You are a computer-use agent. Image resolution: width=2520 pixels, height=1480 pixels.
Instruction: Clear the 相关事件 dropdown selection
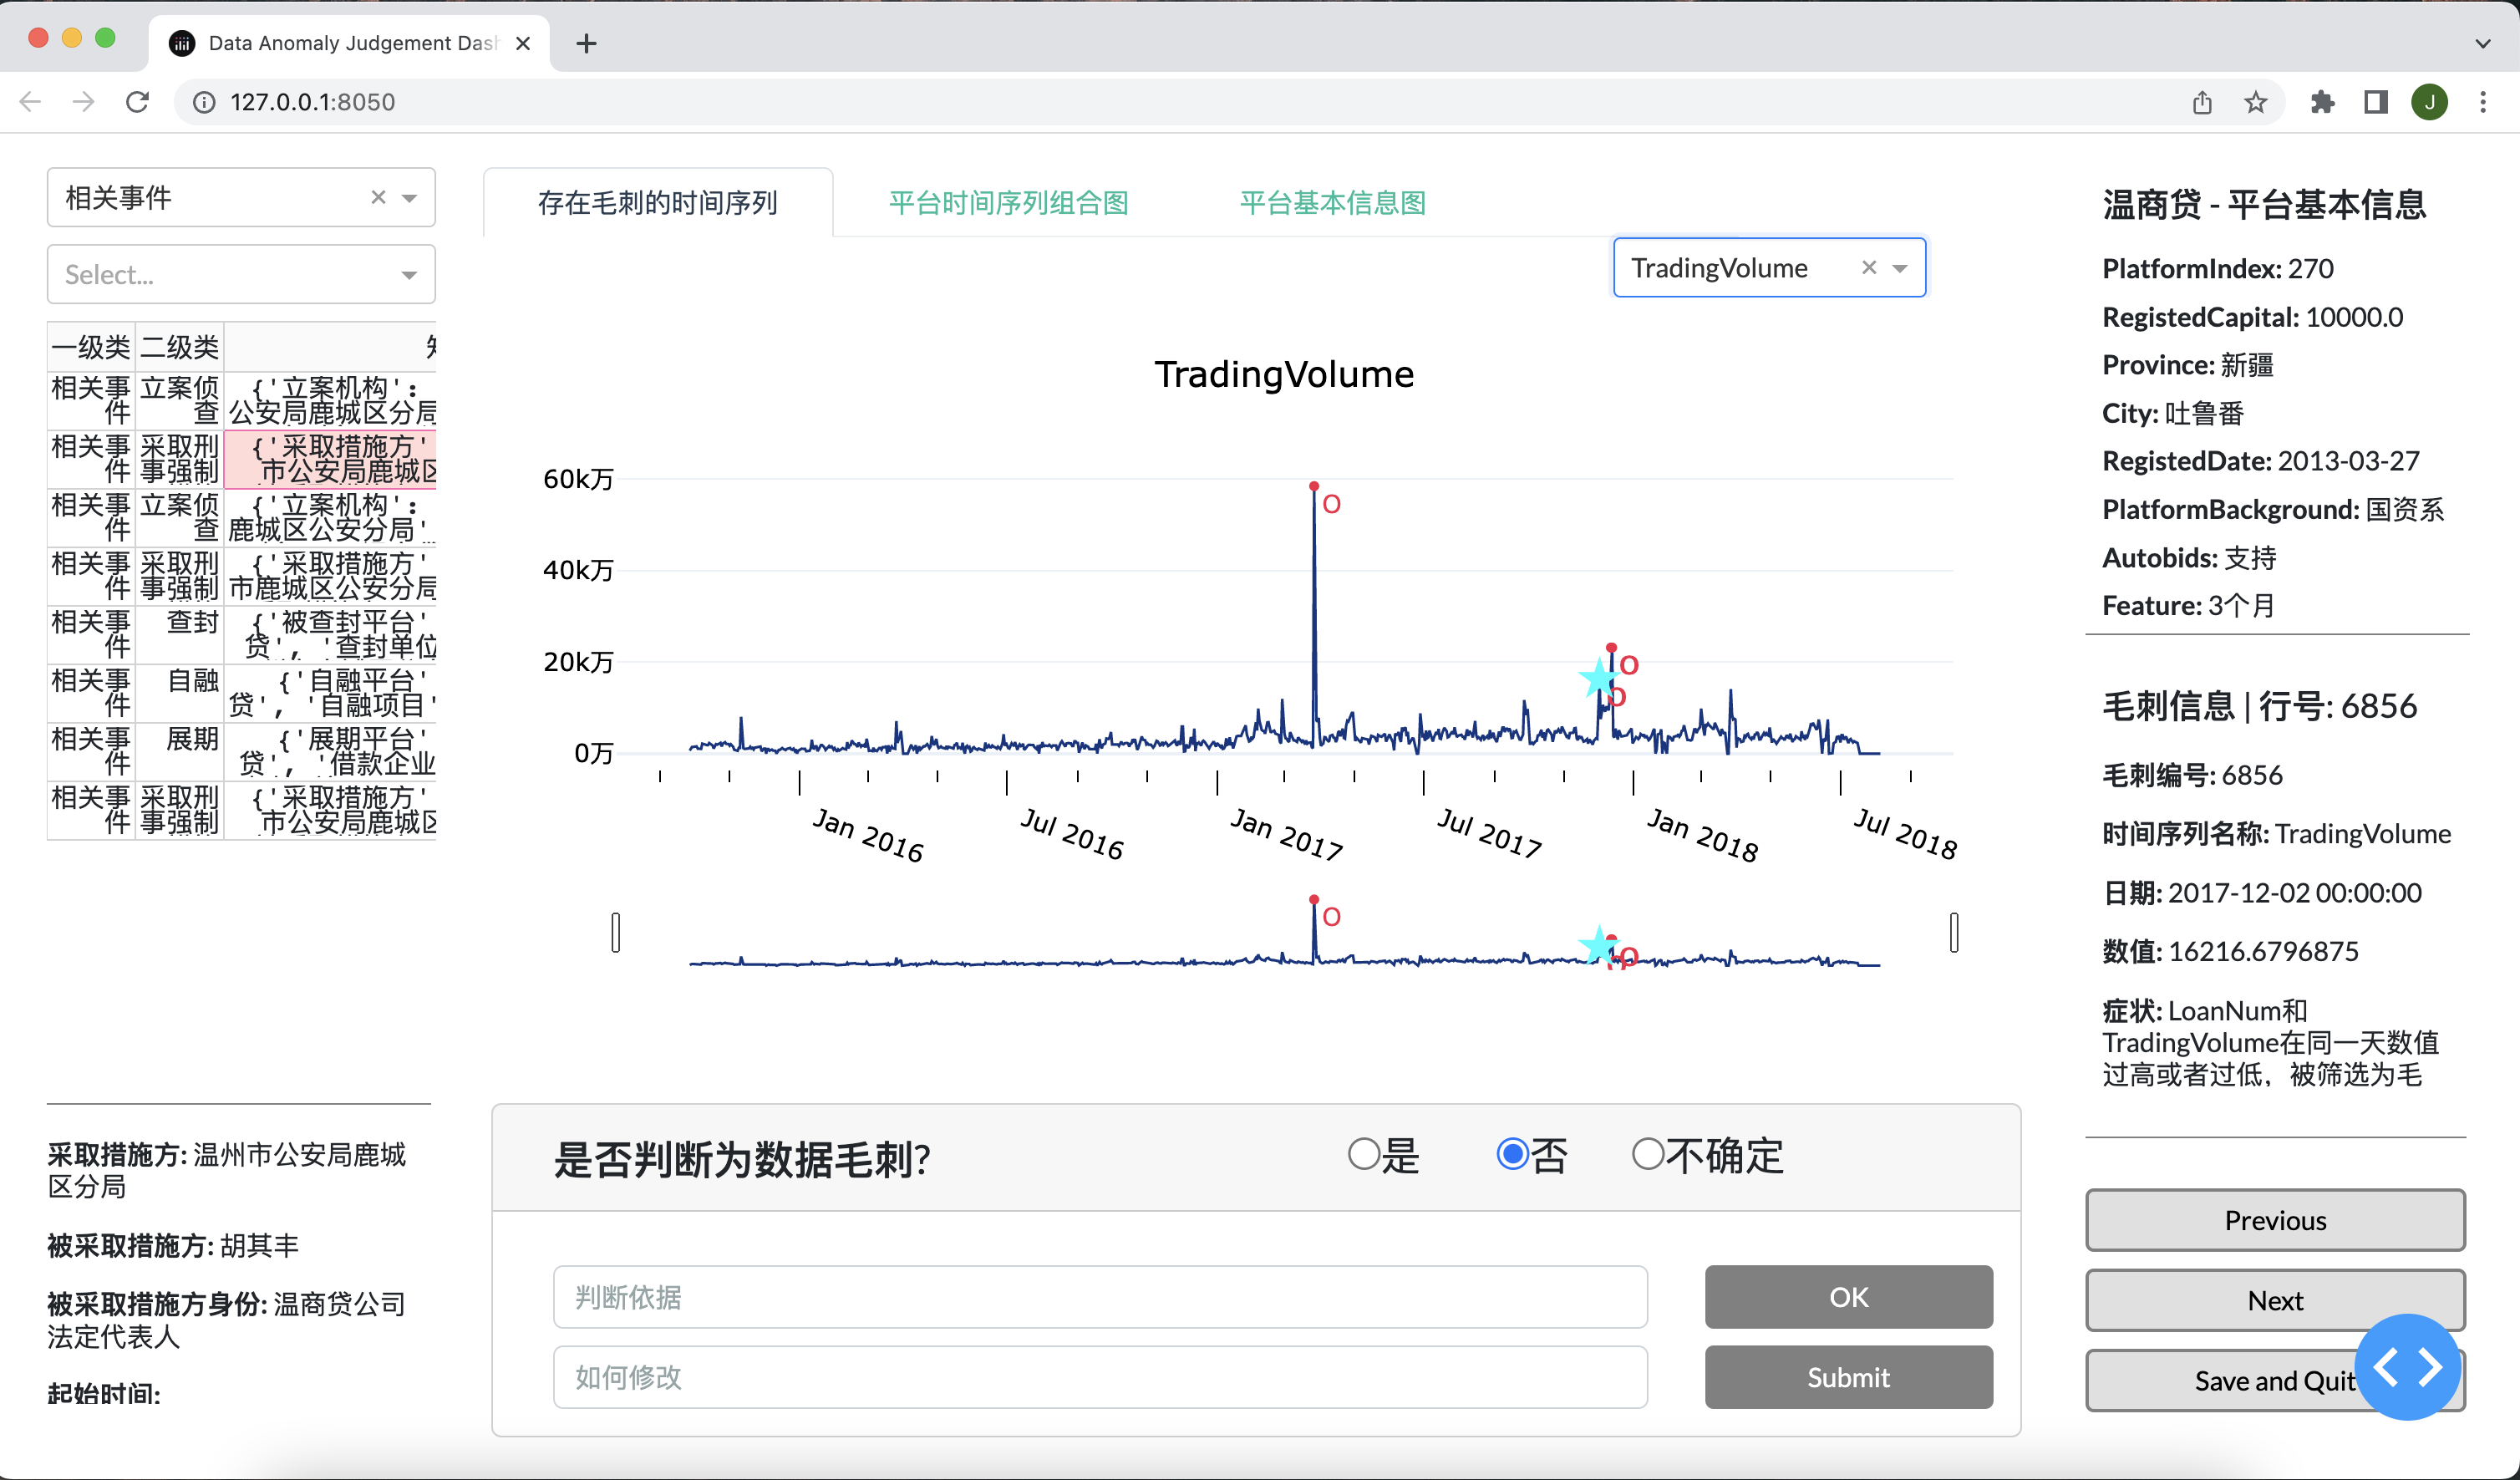click(x=378, y=197)
